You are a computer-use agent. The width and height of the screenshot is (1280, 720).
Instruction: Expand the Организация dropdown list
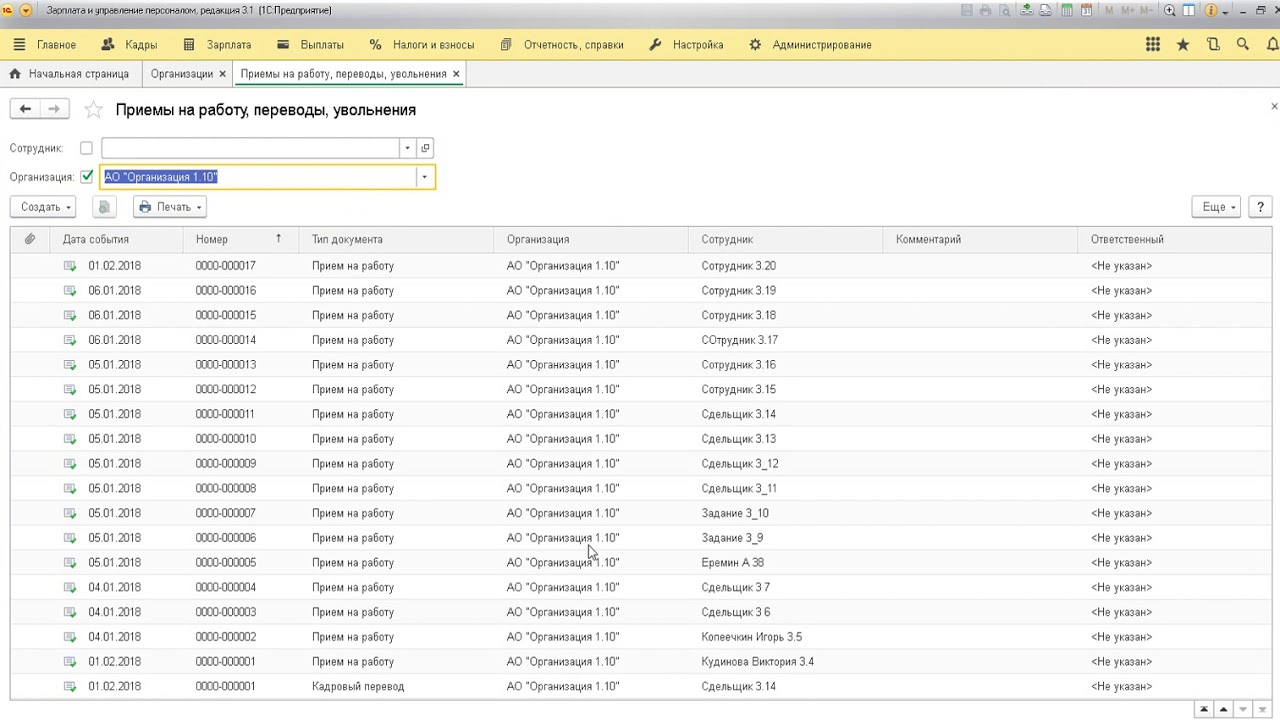424,177
